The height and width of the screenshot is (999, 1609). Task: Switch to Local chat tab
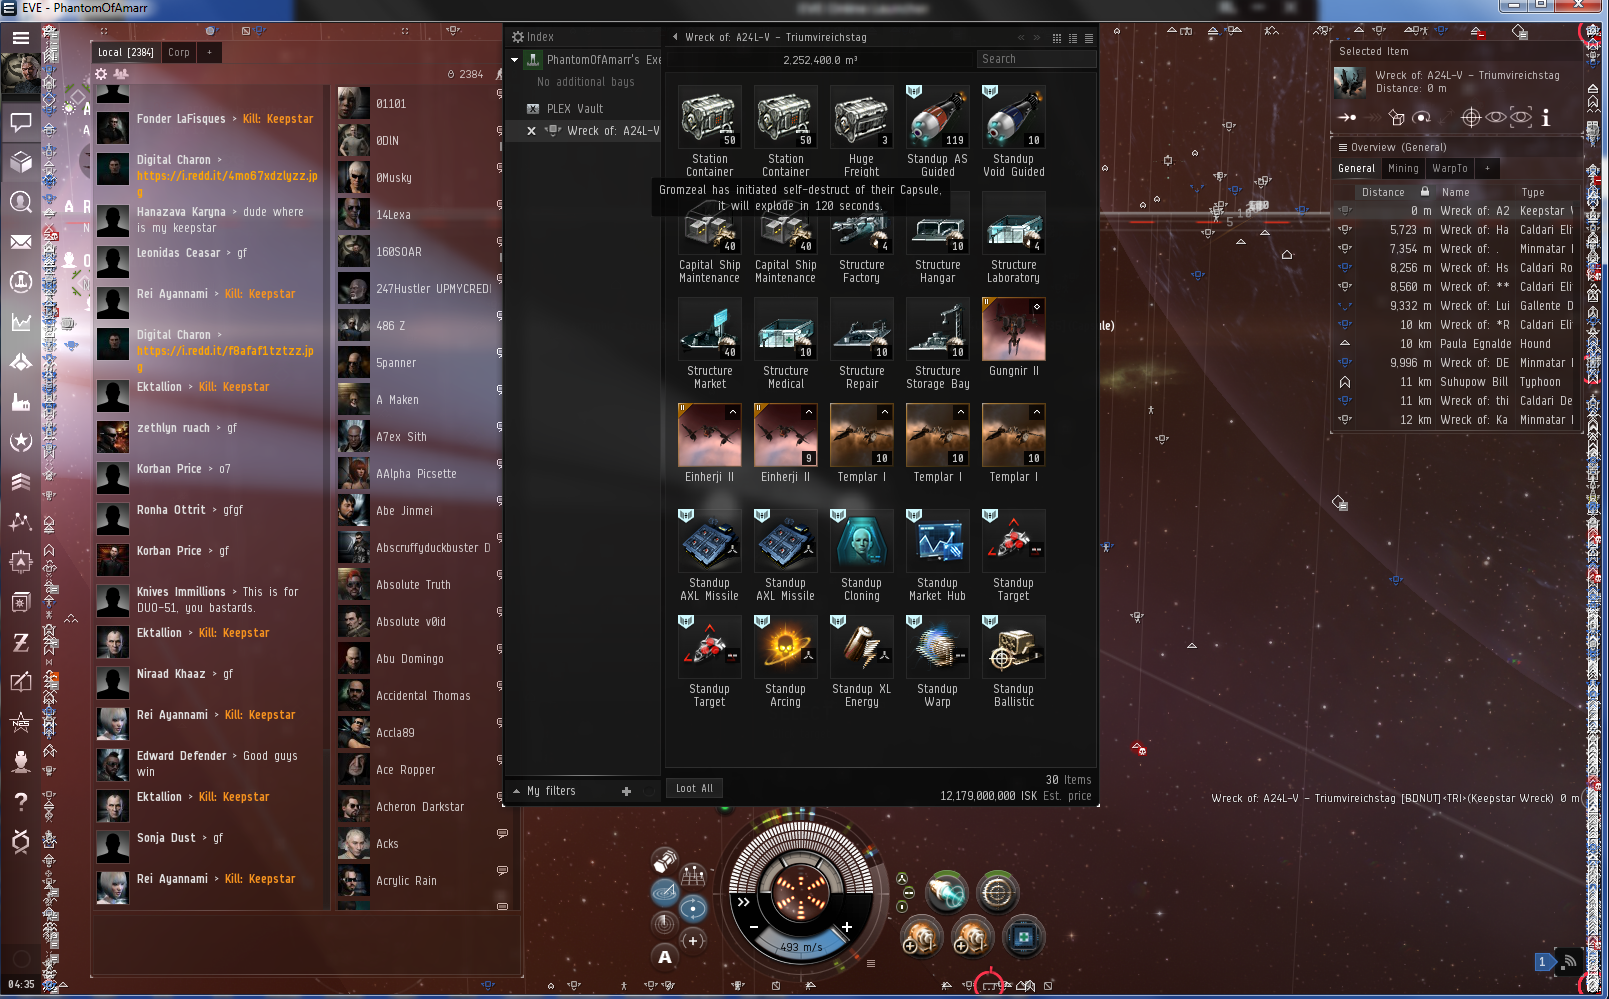[126, 52]
